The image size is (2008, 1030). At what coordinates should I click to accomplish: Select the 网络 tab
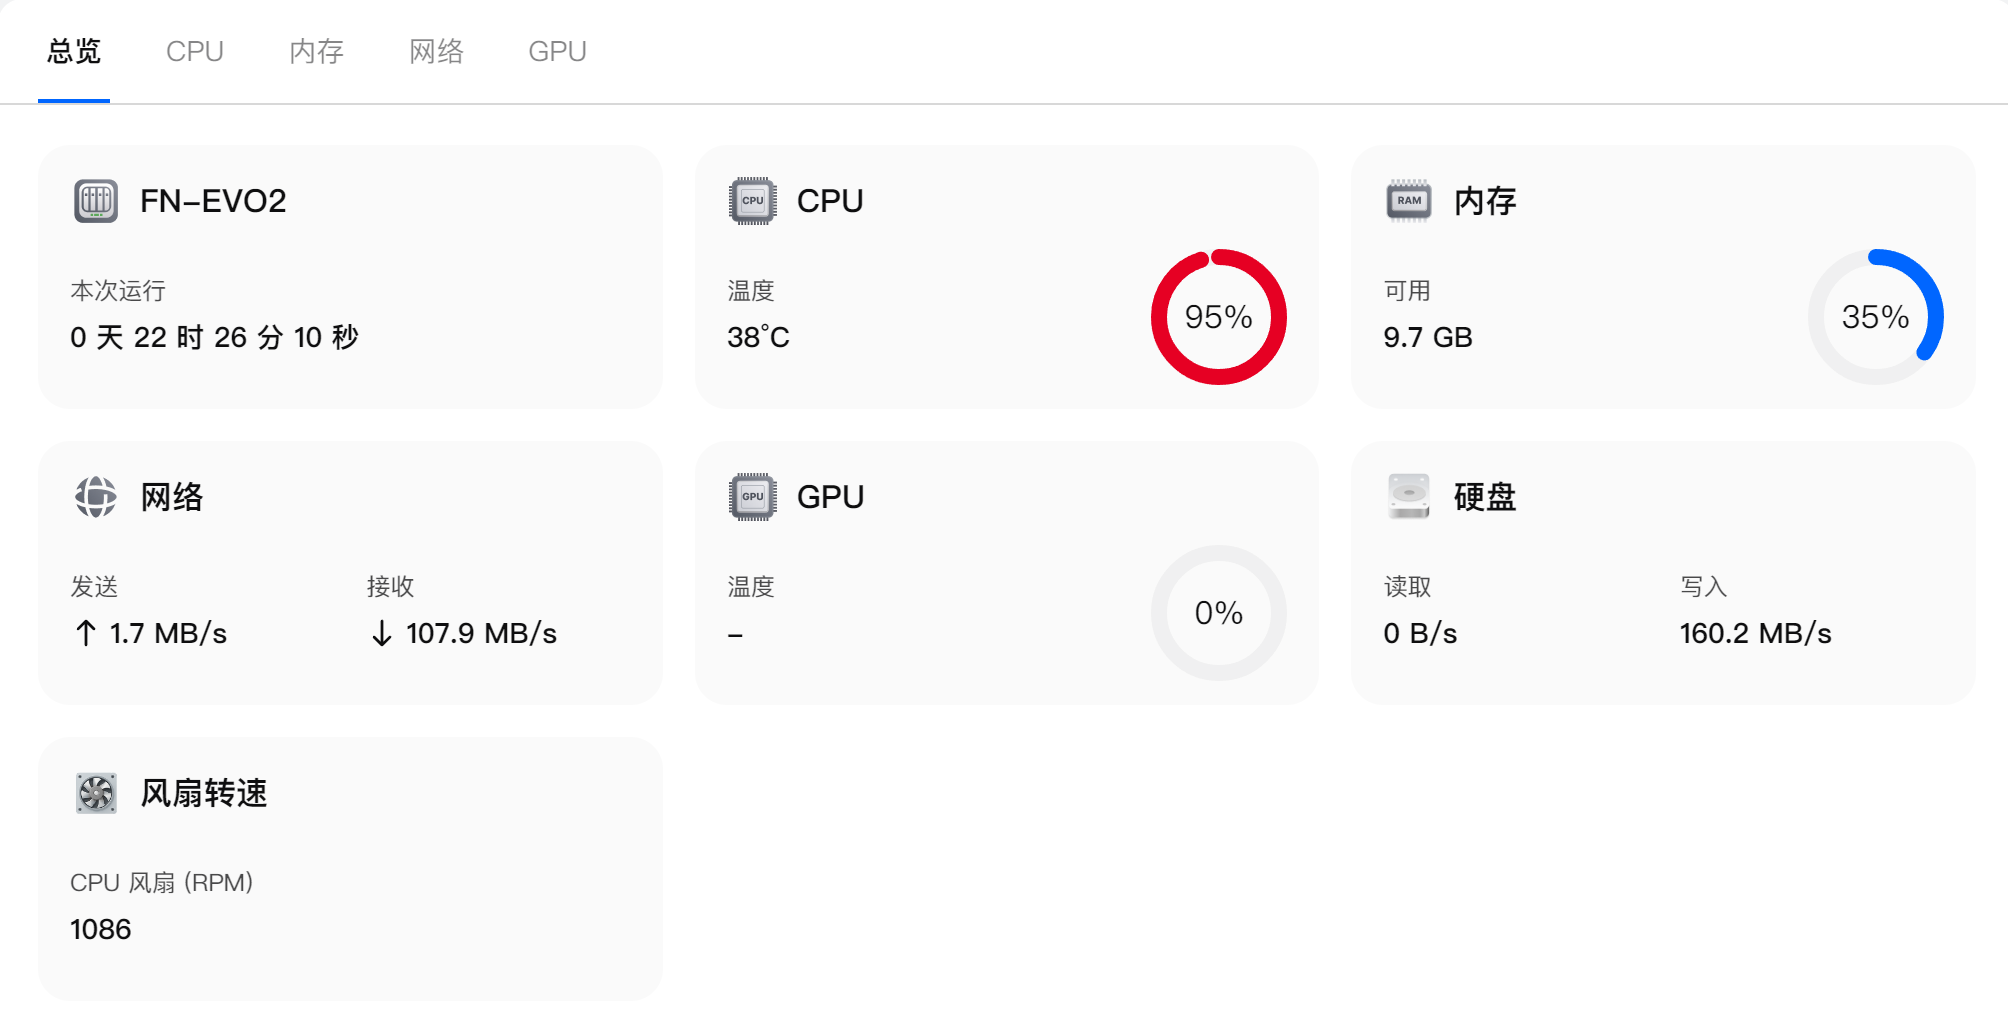436,51
